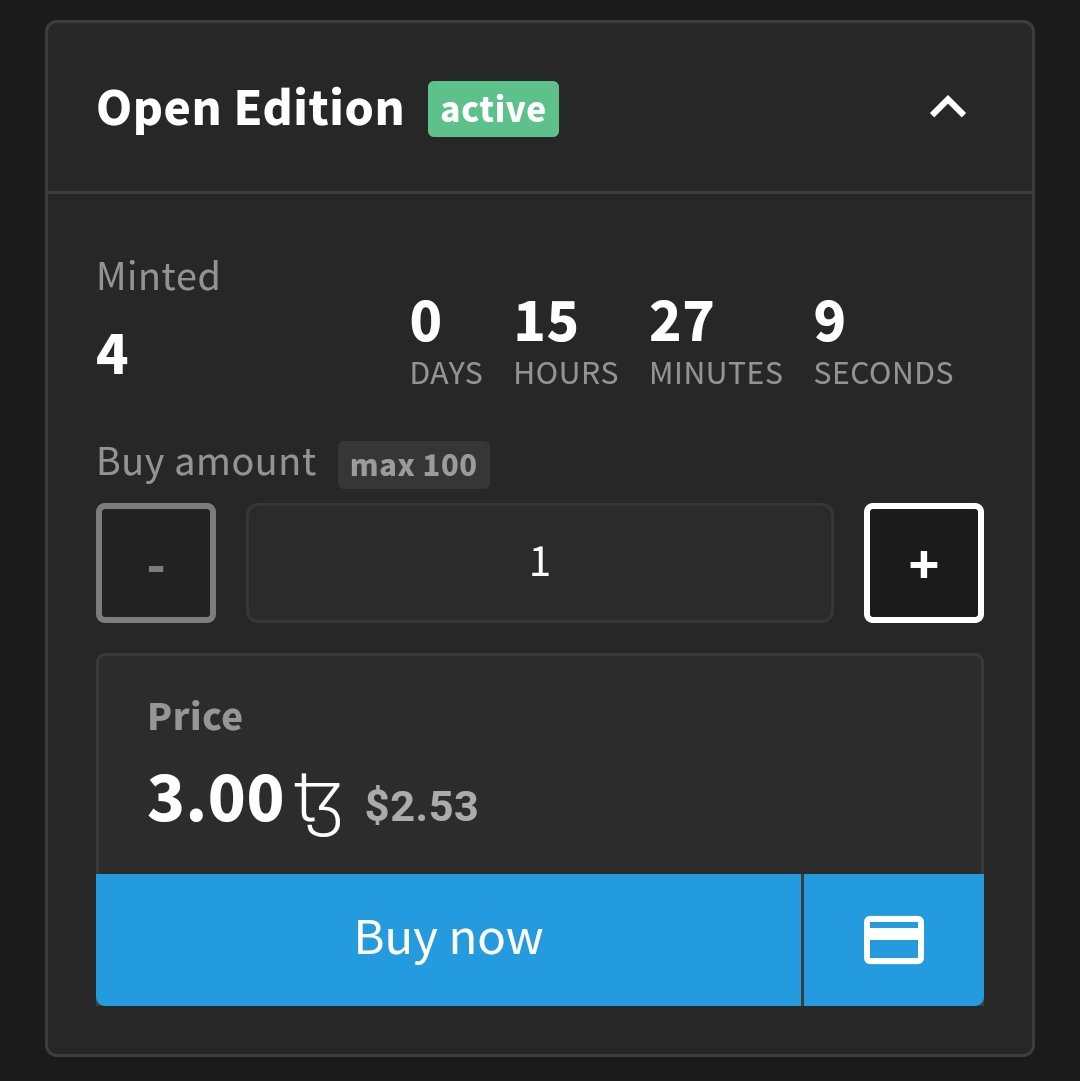Image resolution: width=1080 pixels, height=1081 pixels.
Task: Click the Price label
Action: tap(195, 716)
